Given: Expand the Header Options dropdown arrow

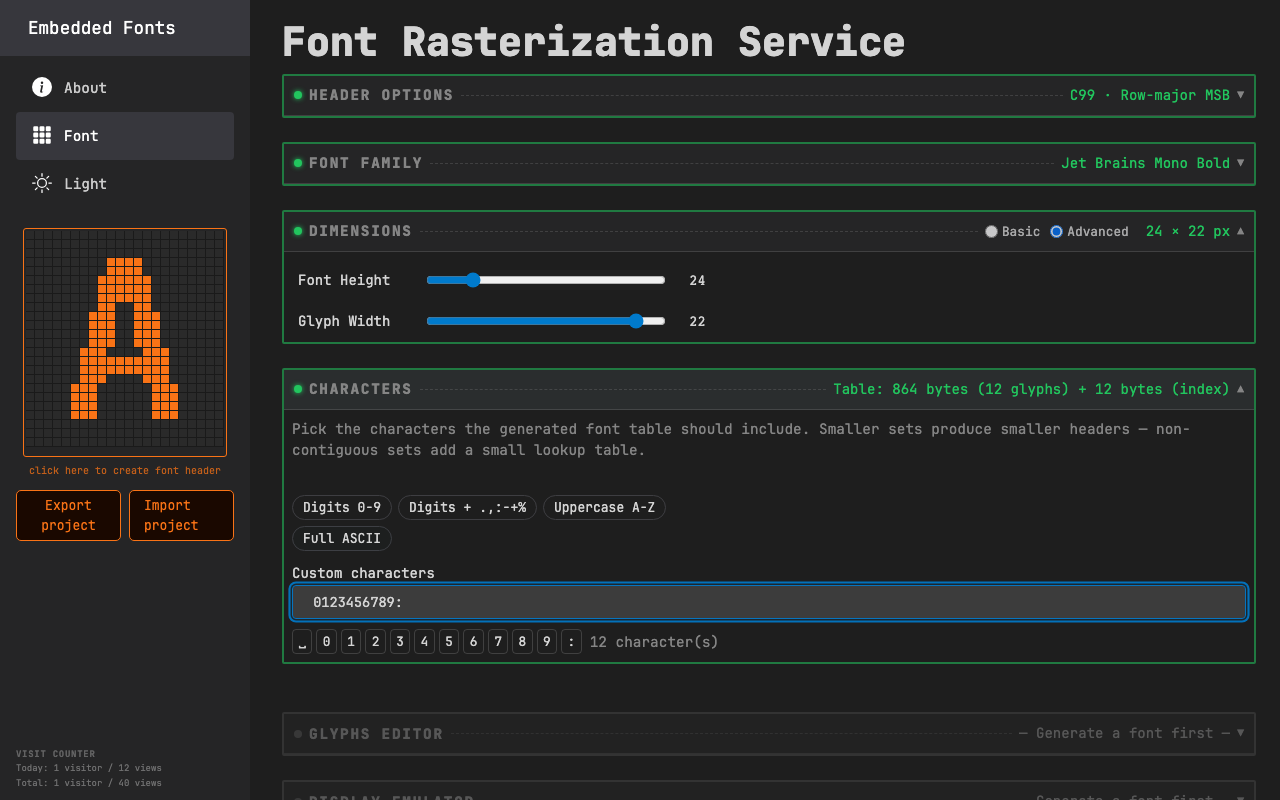Looking at the screenshot, I should pyautogui.click(x=1241, y=95).
